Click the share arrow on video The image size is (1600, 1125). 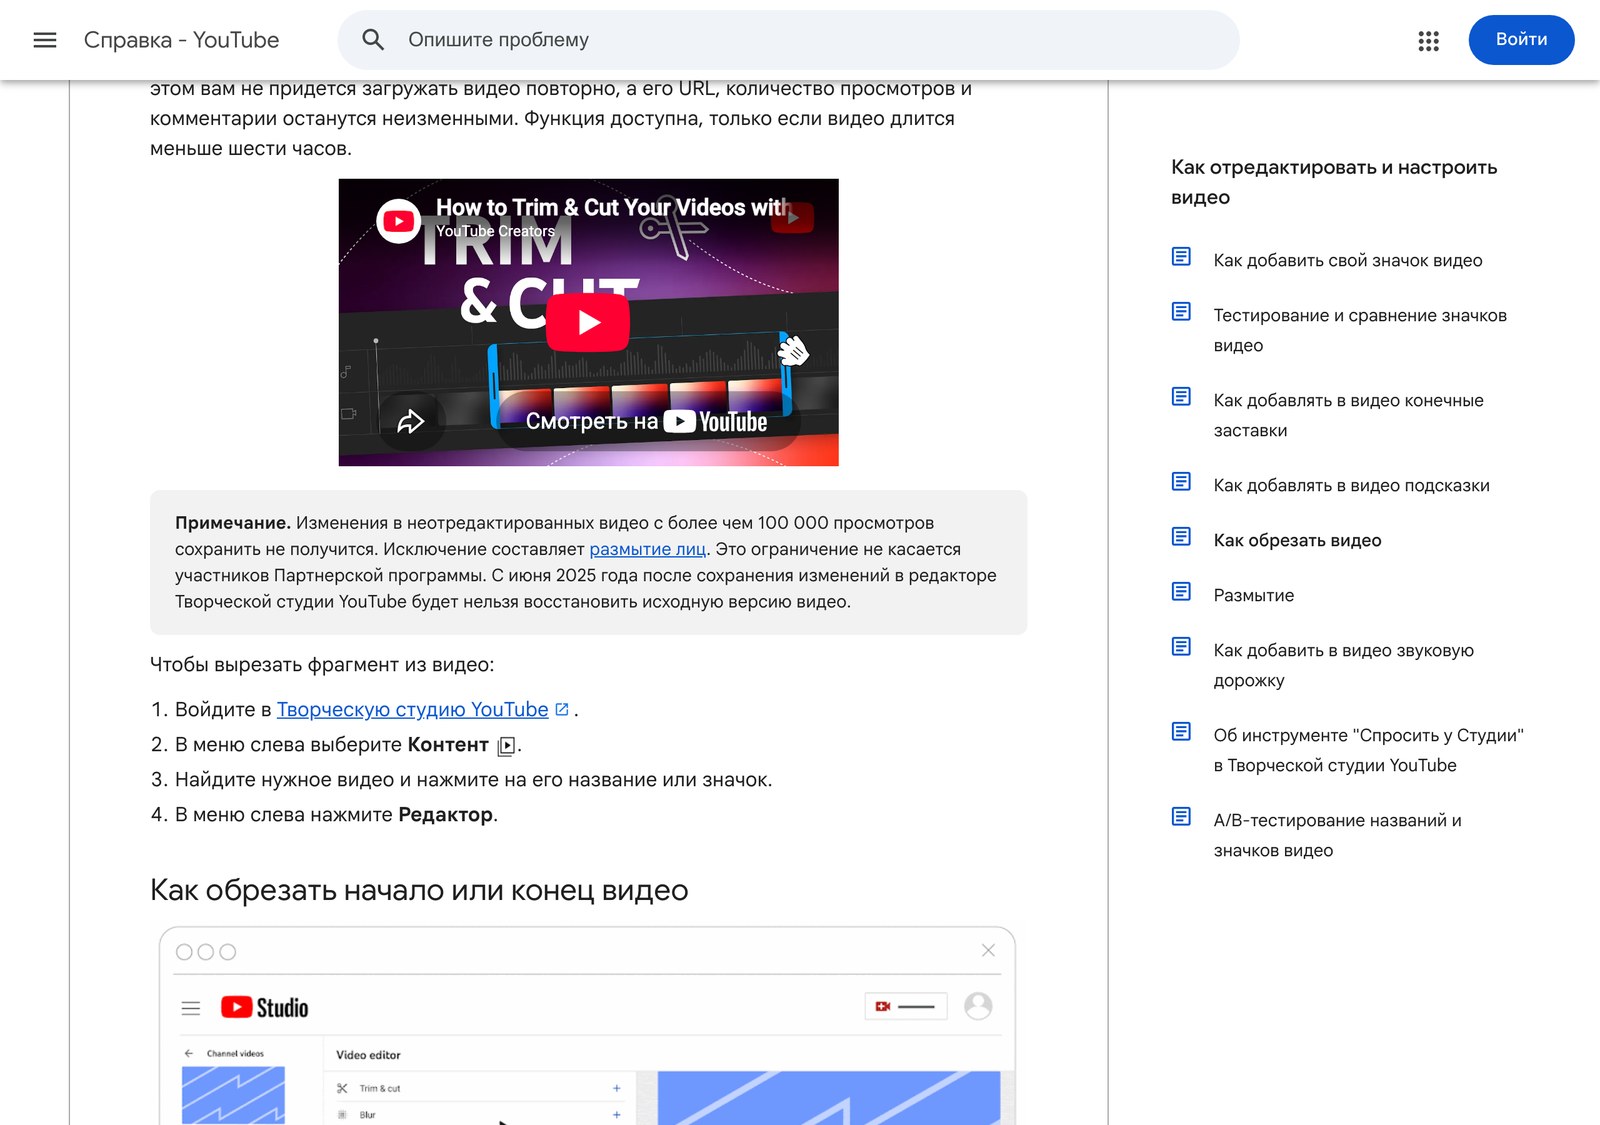click(x=411, y=421)
